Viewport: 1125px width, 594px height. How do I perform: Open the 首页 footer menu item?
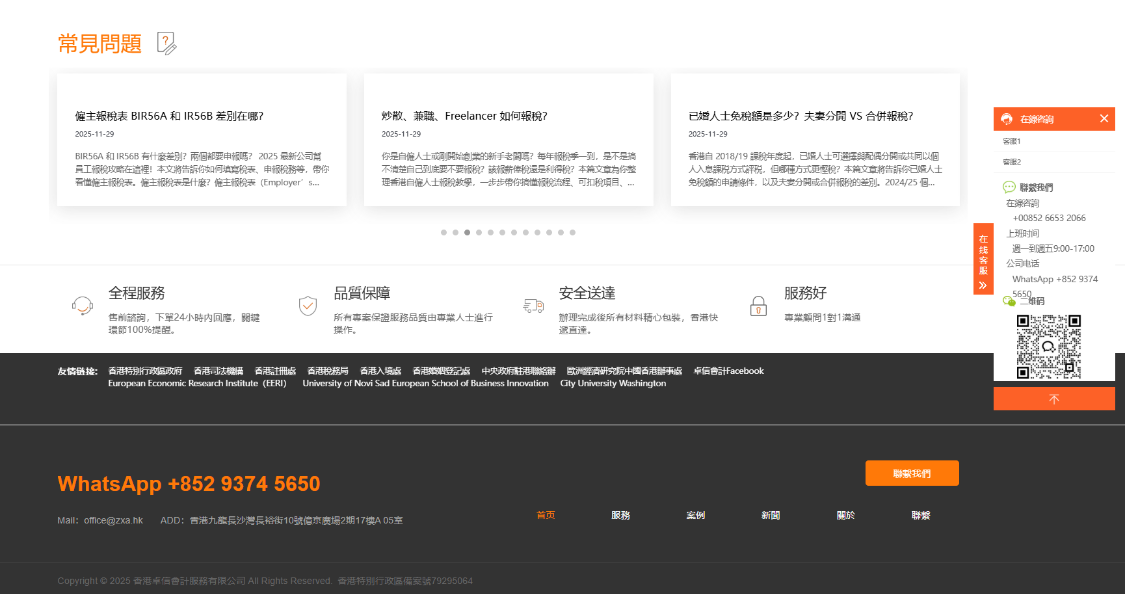(545, 515)
